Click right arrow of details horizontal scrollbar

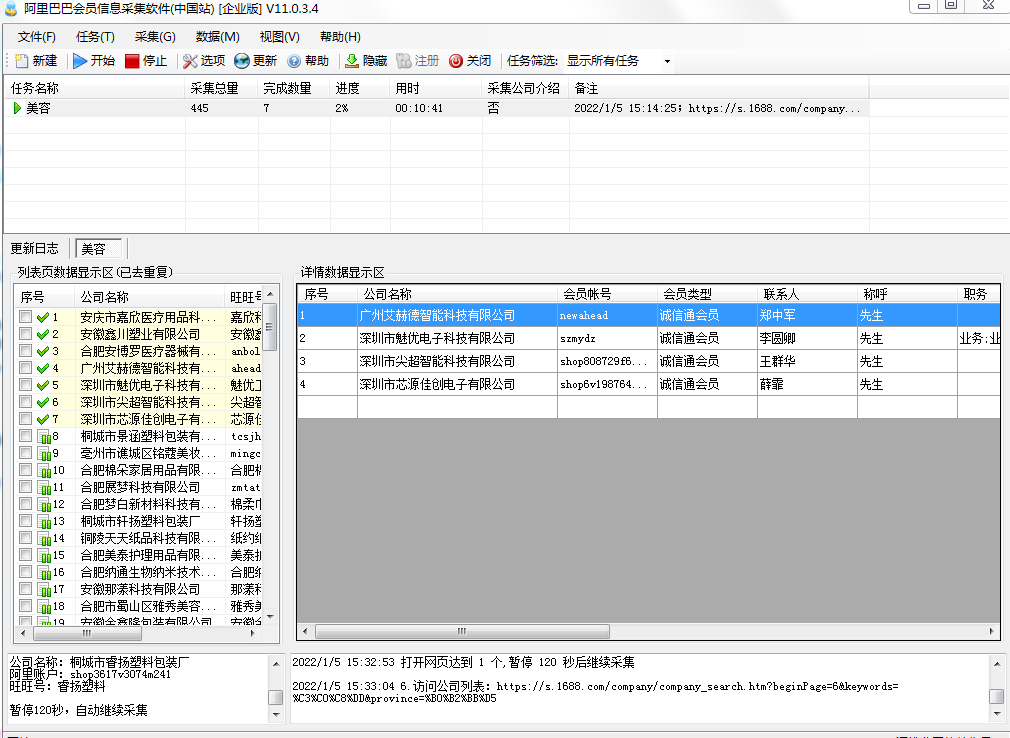[991, 631]
